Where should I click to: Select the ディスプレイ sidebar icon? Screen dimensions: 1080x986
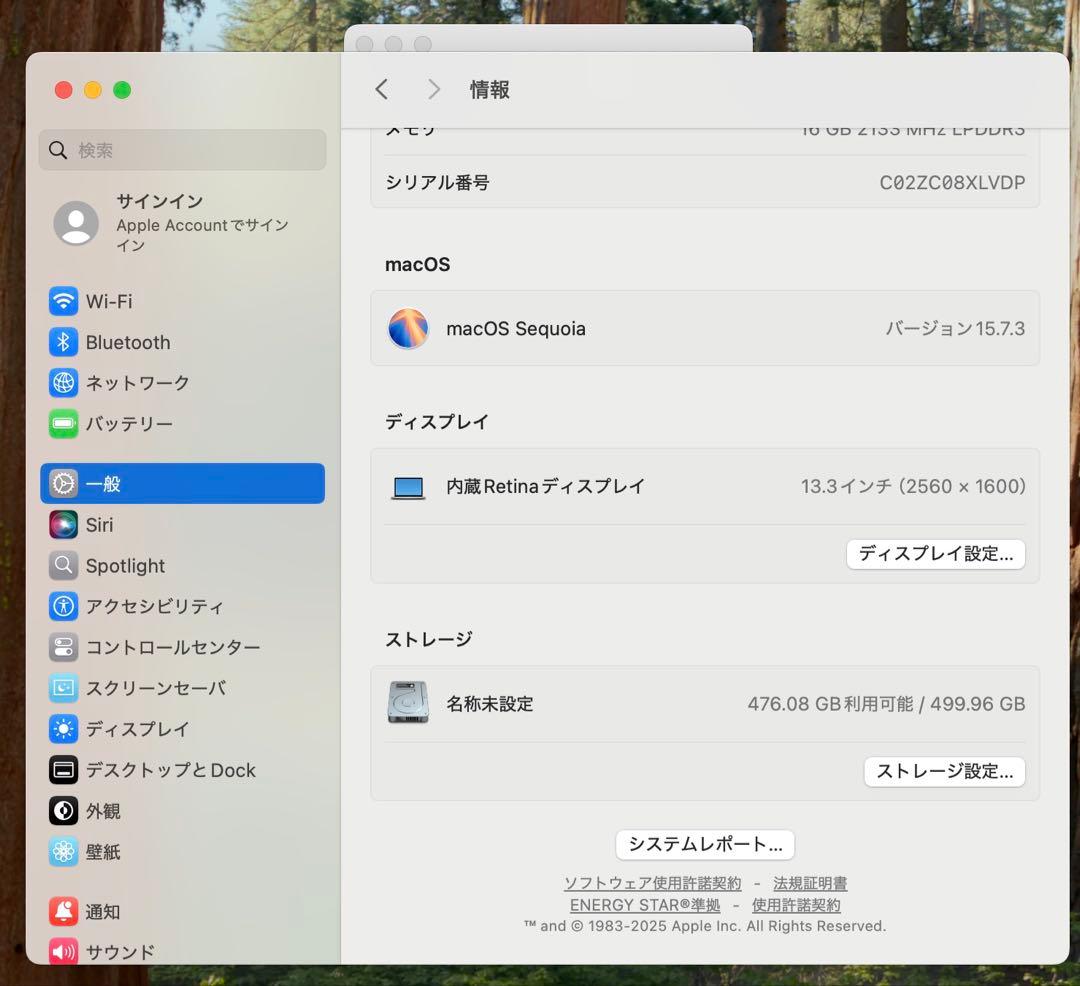tap(63, 729)
